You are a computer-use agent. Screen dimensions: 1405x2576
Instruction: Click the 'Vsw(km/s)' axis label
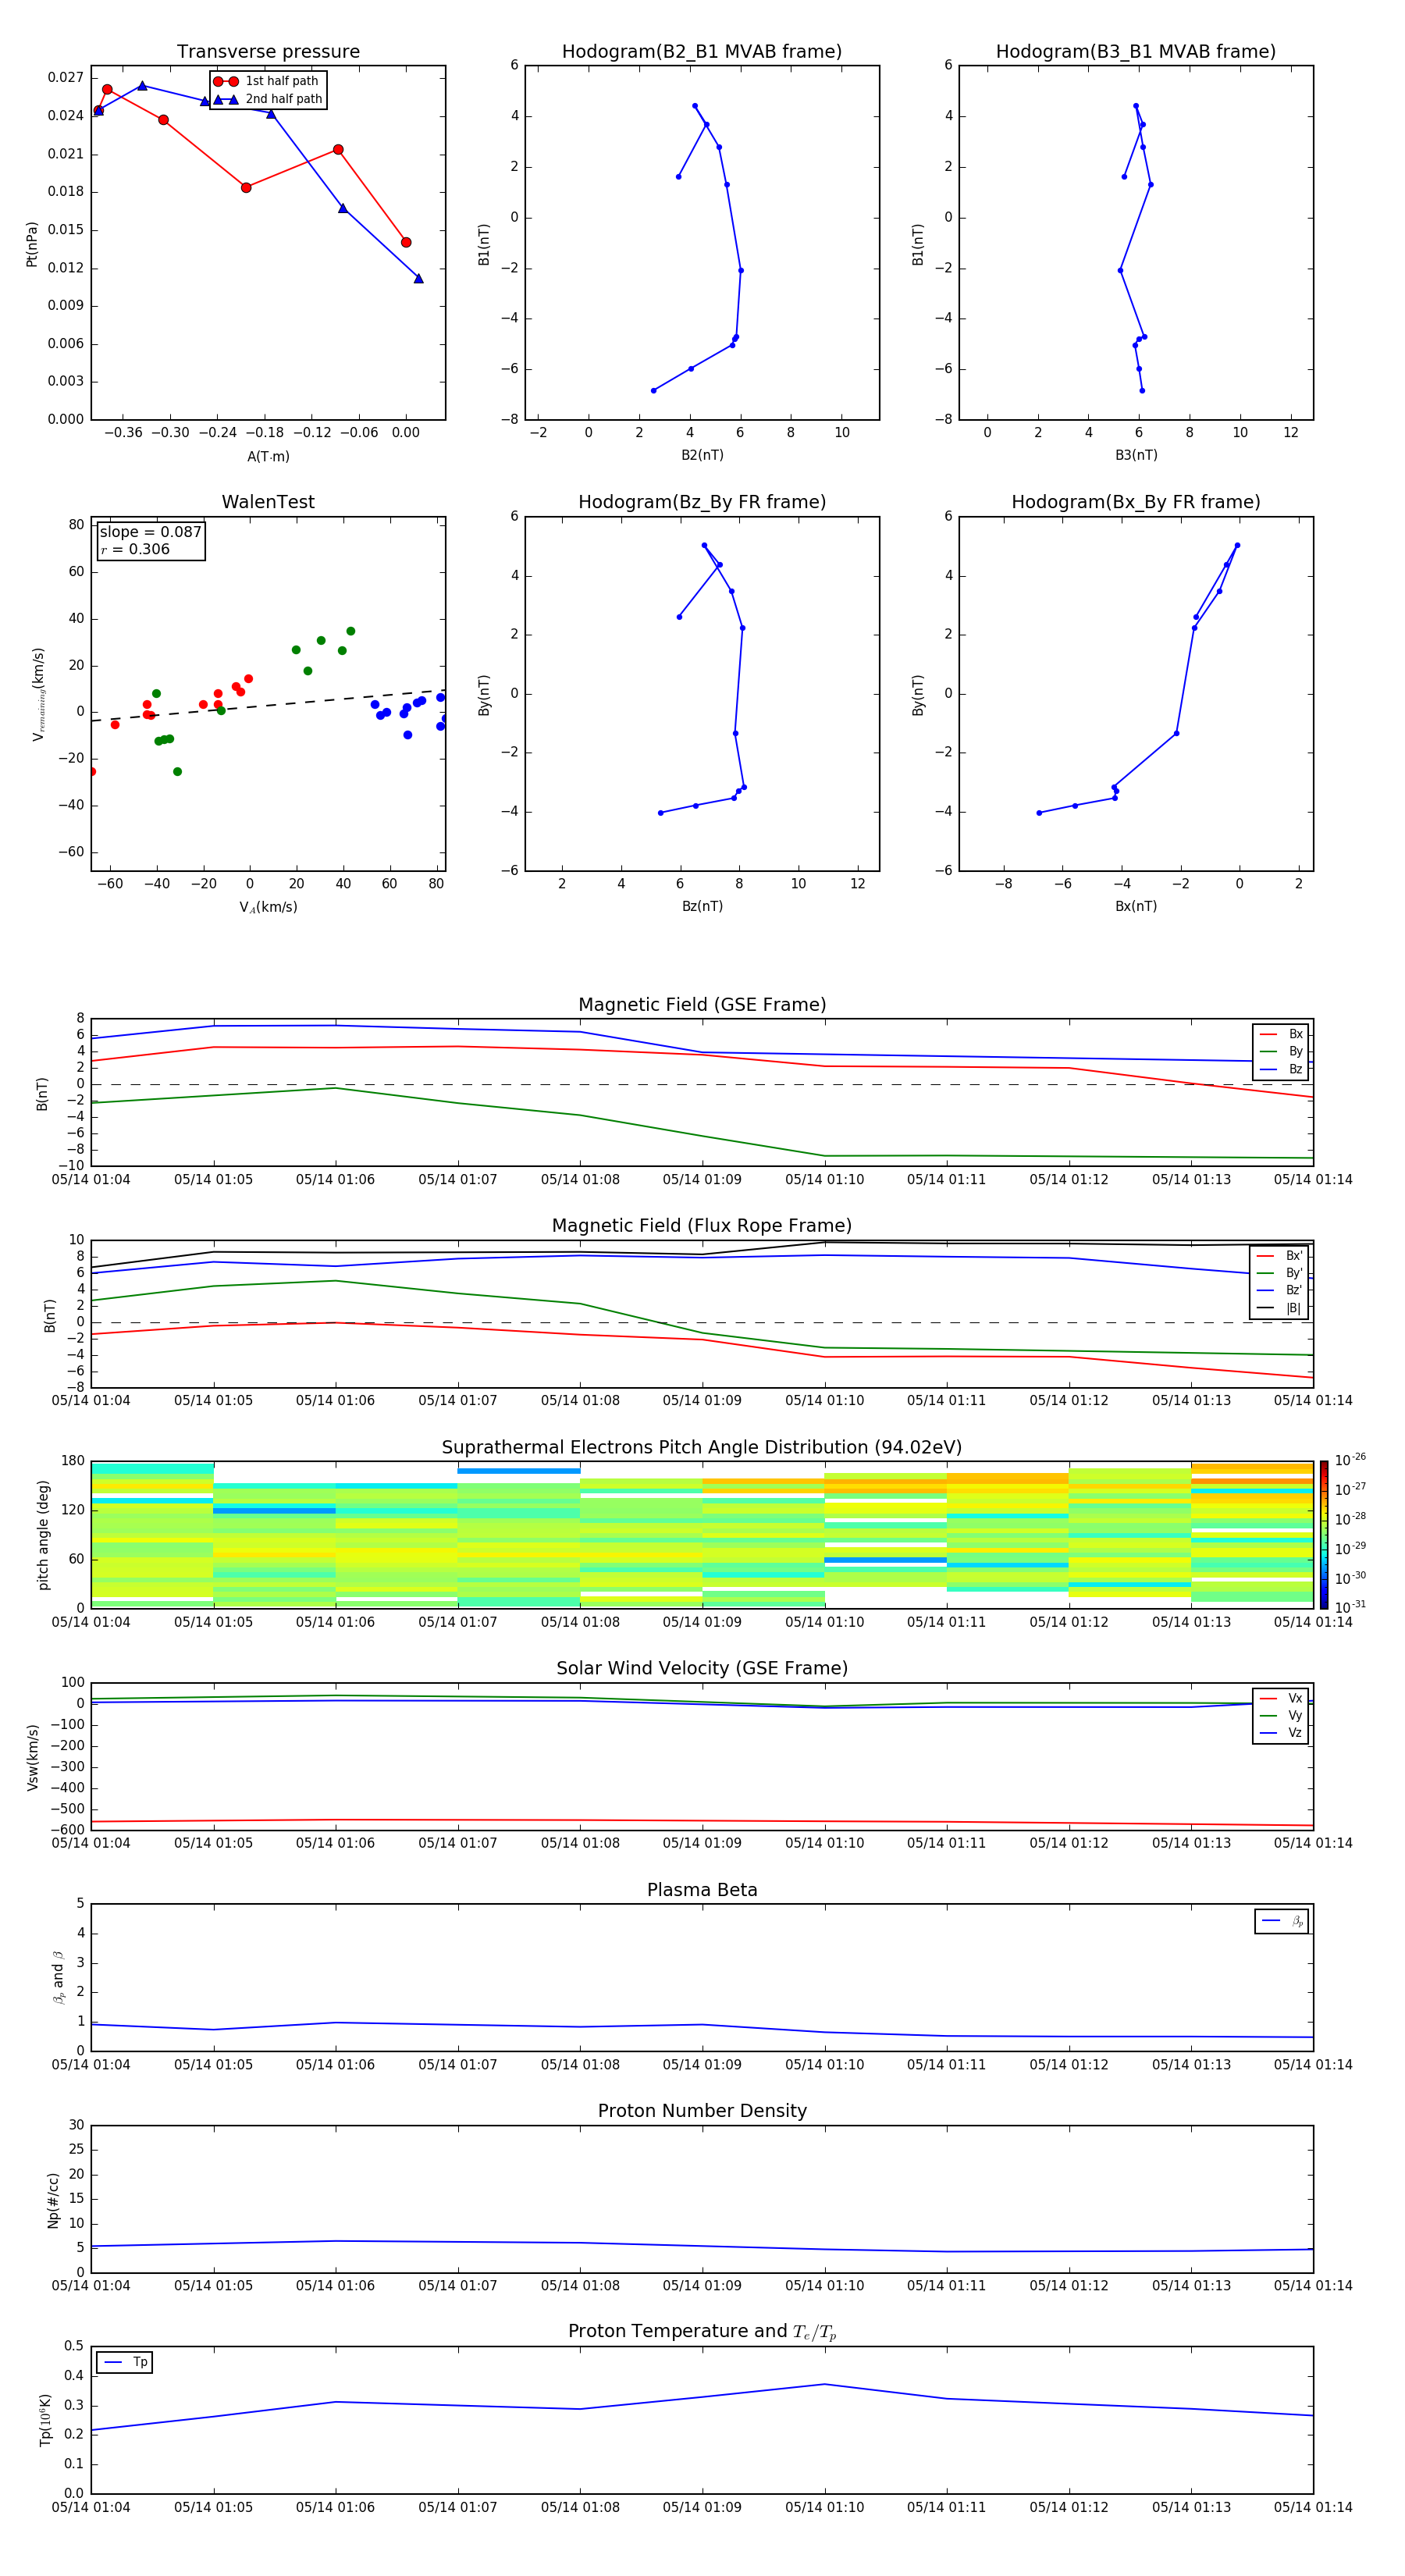click(x=32, y=1756)
